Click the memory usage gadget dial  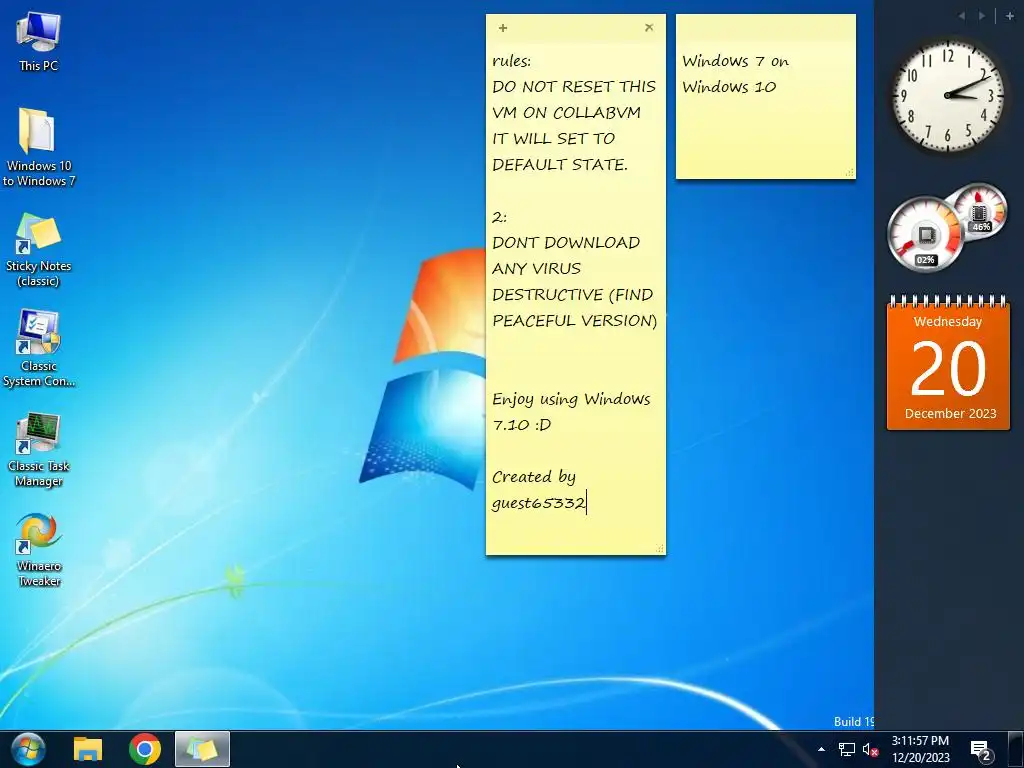click(x=979, y=212)
